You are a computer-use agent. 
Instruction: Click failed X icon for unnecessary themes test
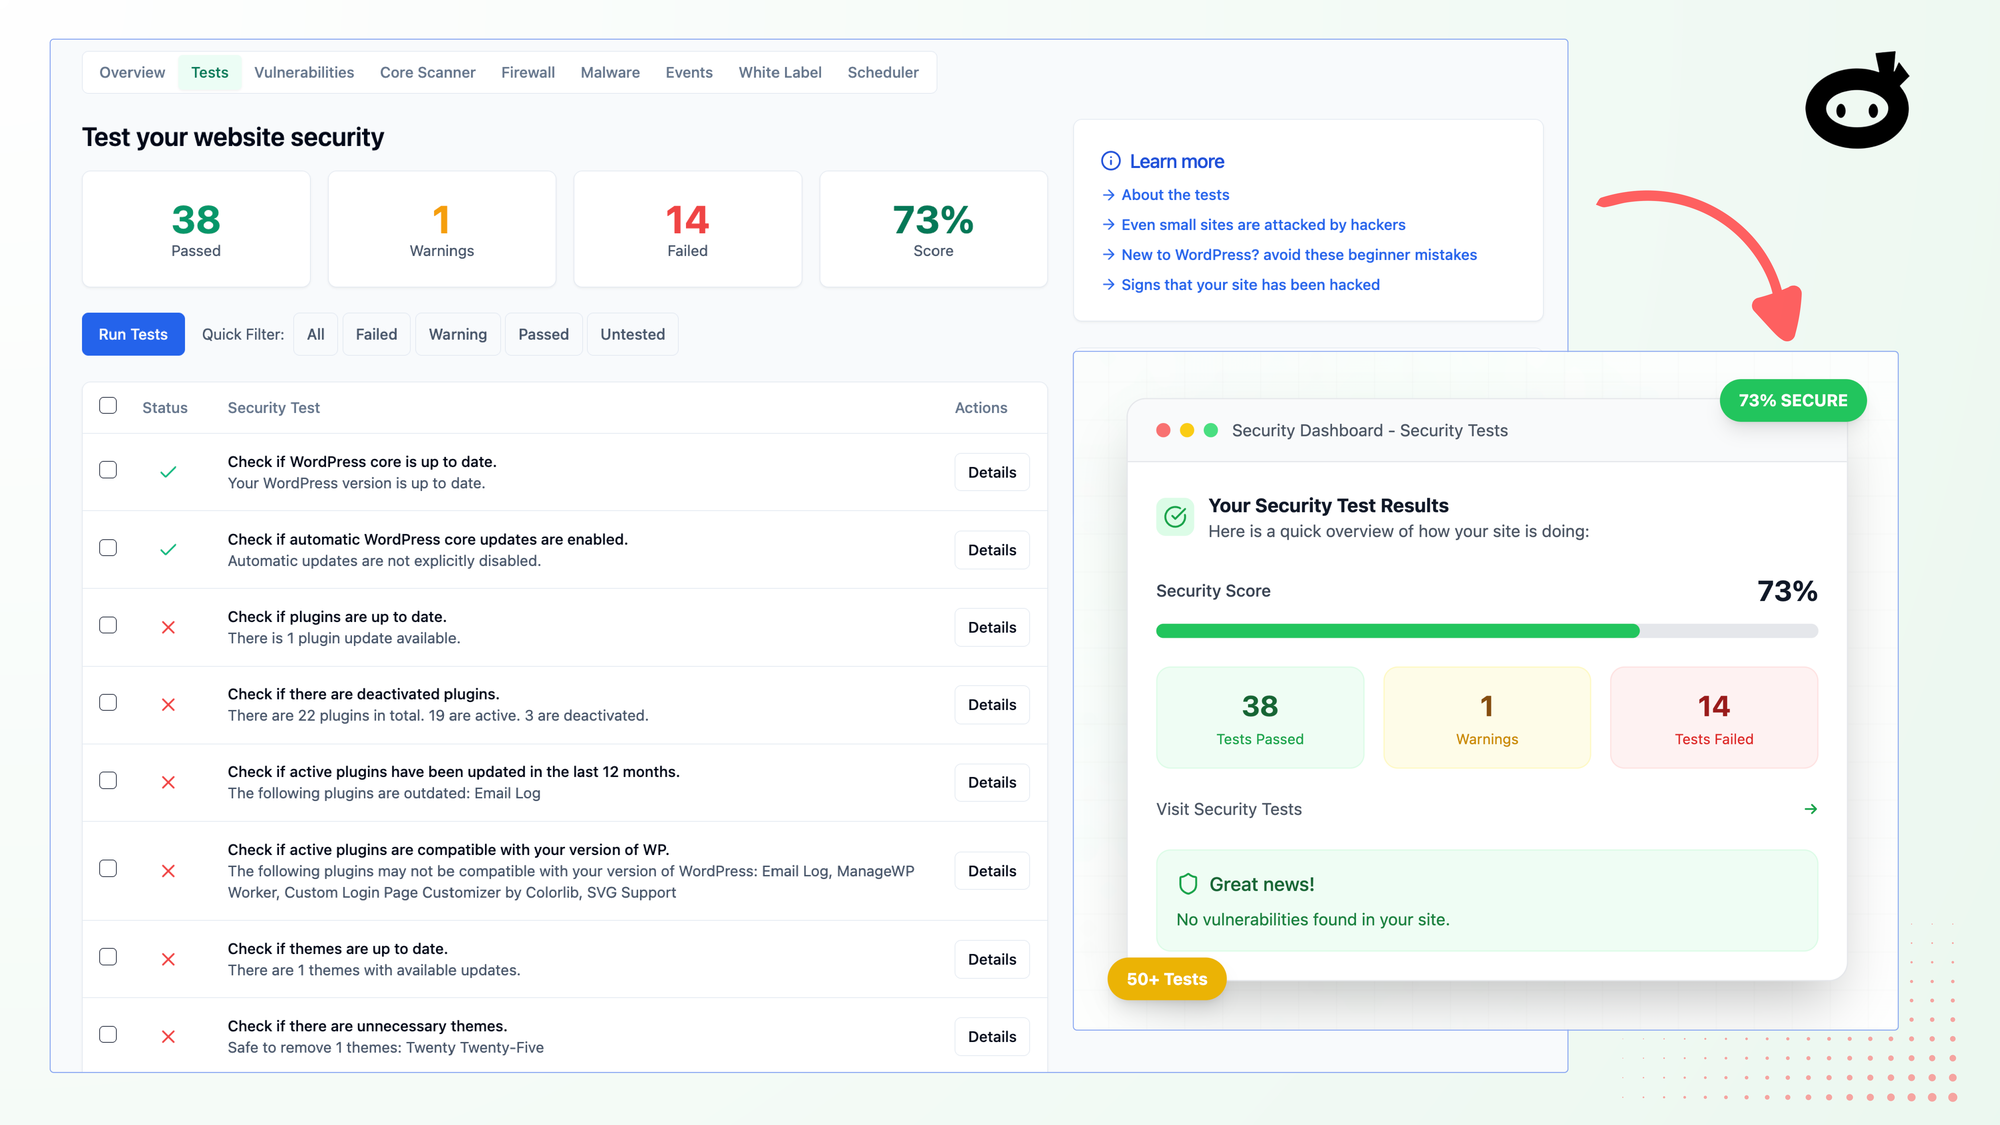(x=168, y=1037)
